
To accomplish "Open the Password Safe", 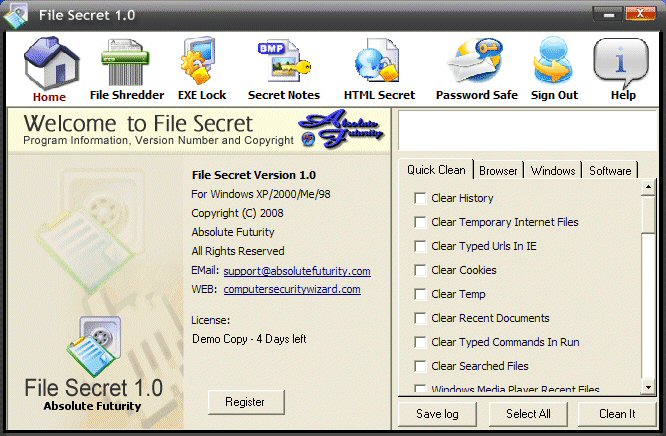I will click(x=477, y=69).
